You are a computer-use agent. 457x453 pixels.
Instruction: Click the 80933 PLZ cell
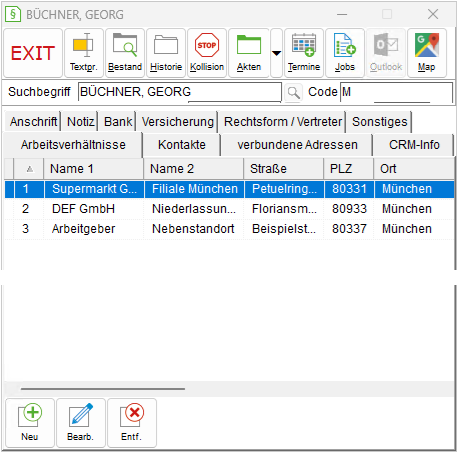pos(349,209)
